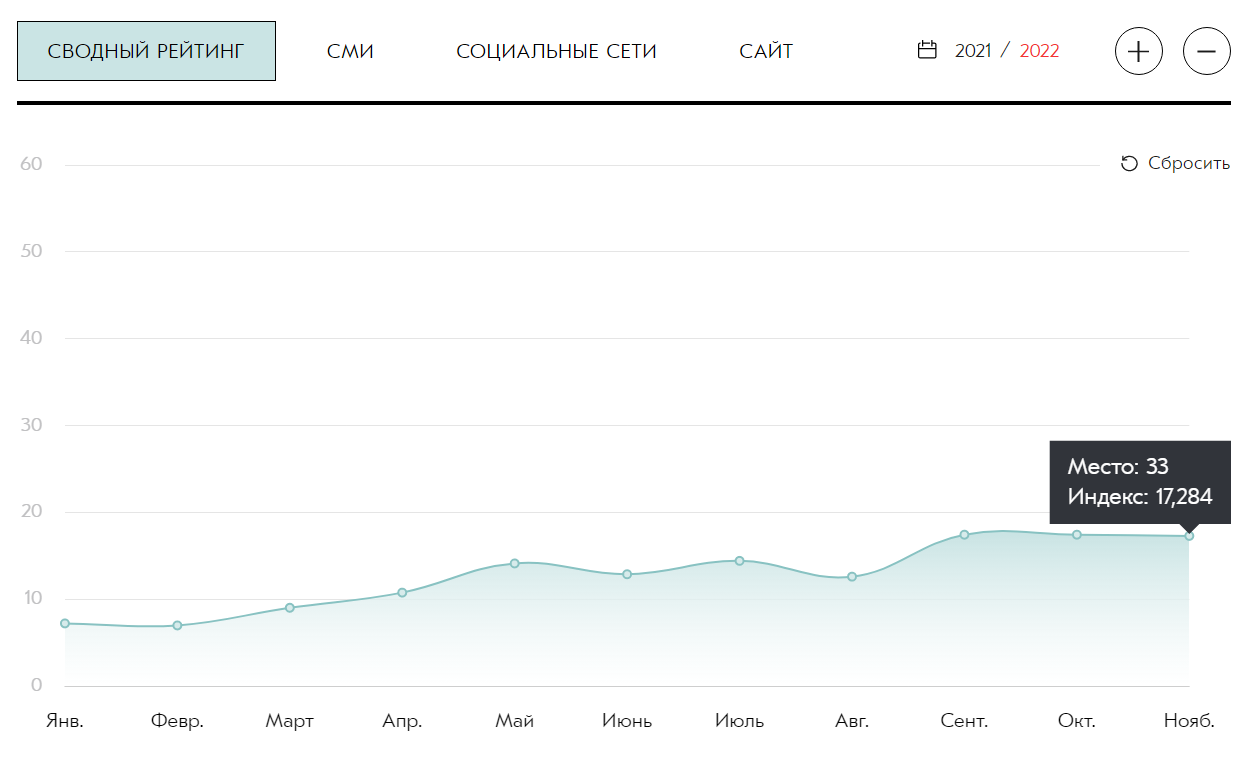Select the March data point marker

pos(290,608)
